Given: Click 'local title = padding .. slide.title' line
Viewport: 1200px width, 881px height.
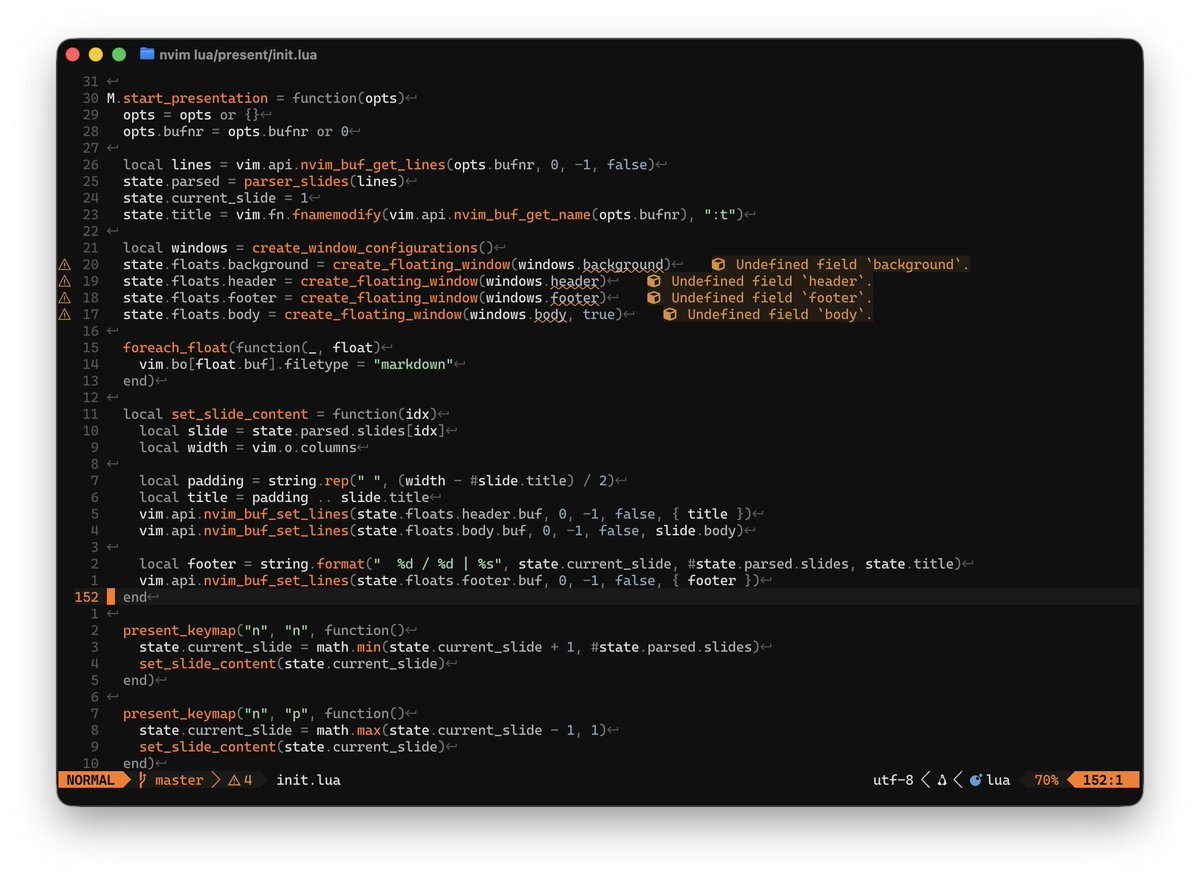Looking at the screenshot, I should coord(284,497).
